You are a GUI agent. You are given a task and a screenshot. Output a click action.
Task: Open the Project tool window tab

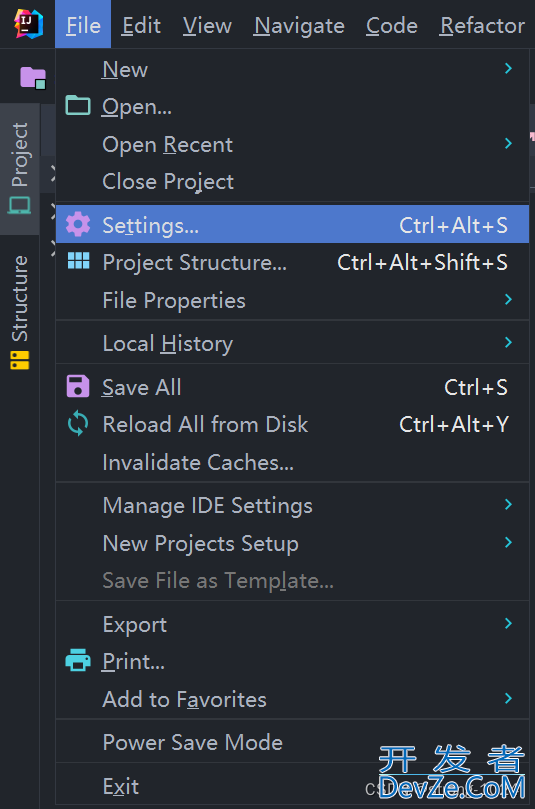[20, 169]
